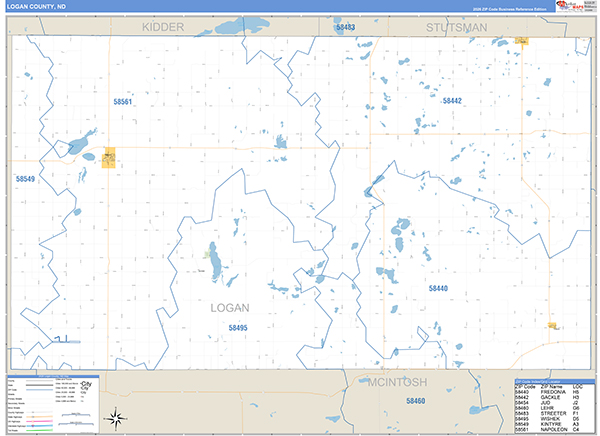Select the FREDONIA row in the index
600x436 pixels.
coord(547,392)
